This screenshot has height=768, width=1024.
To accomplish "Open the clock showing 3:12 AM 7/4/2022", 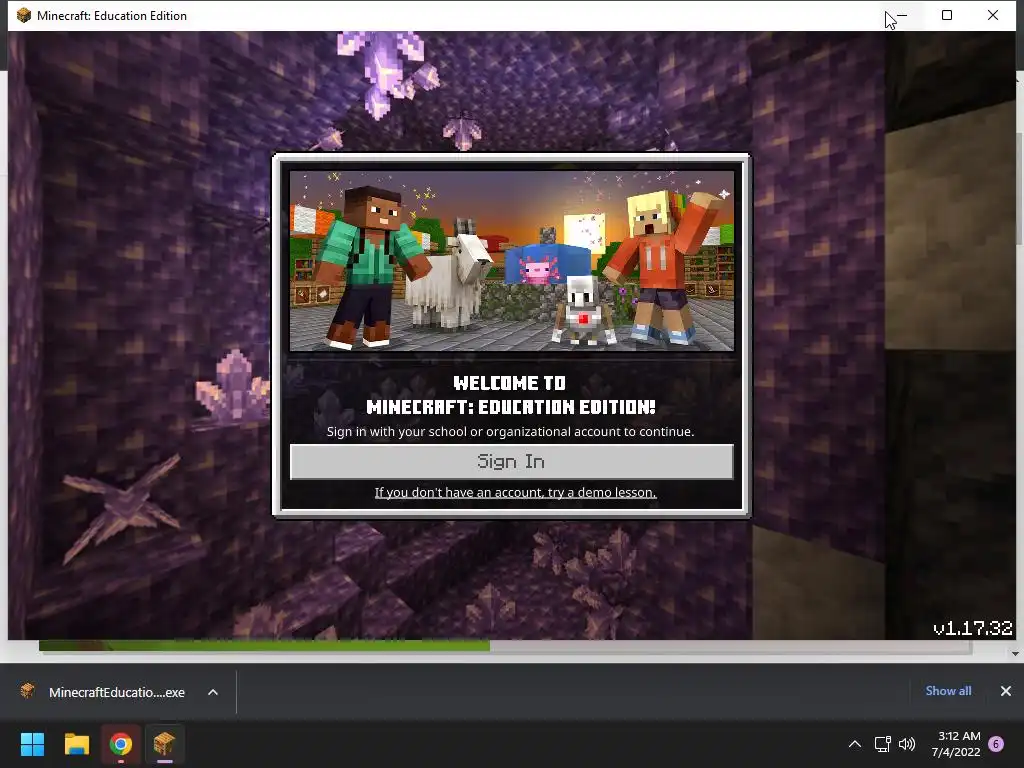I will pos(957,744).
